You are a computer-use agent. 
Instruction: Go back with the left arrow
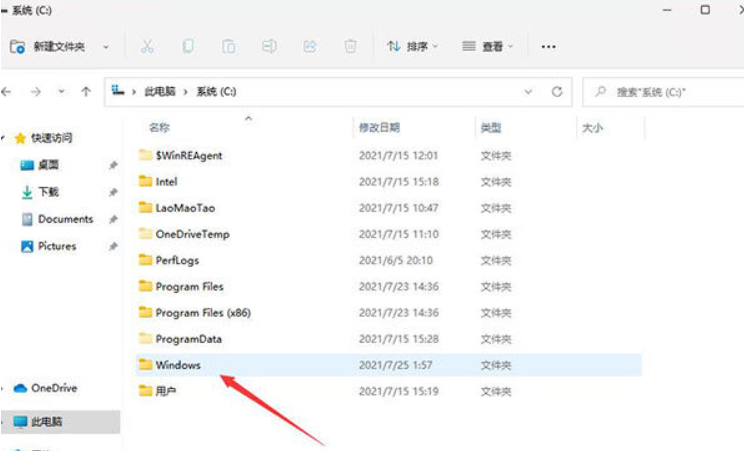point(6,92)
